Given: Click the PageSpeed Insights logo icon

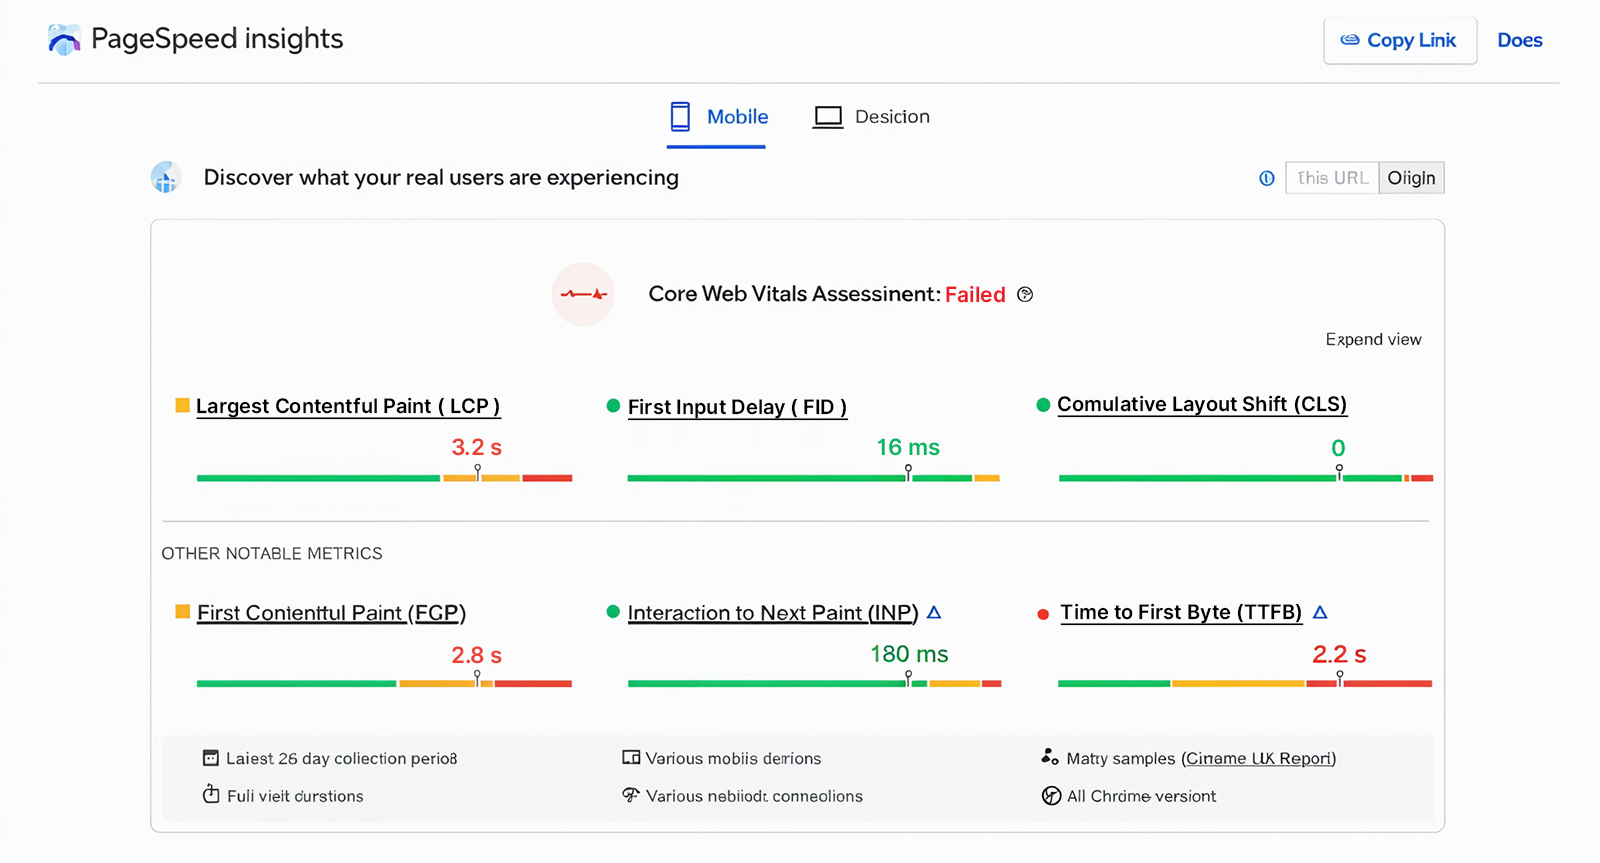Looking at the screenshot, I should (64, 40).
